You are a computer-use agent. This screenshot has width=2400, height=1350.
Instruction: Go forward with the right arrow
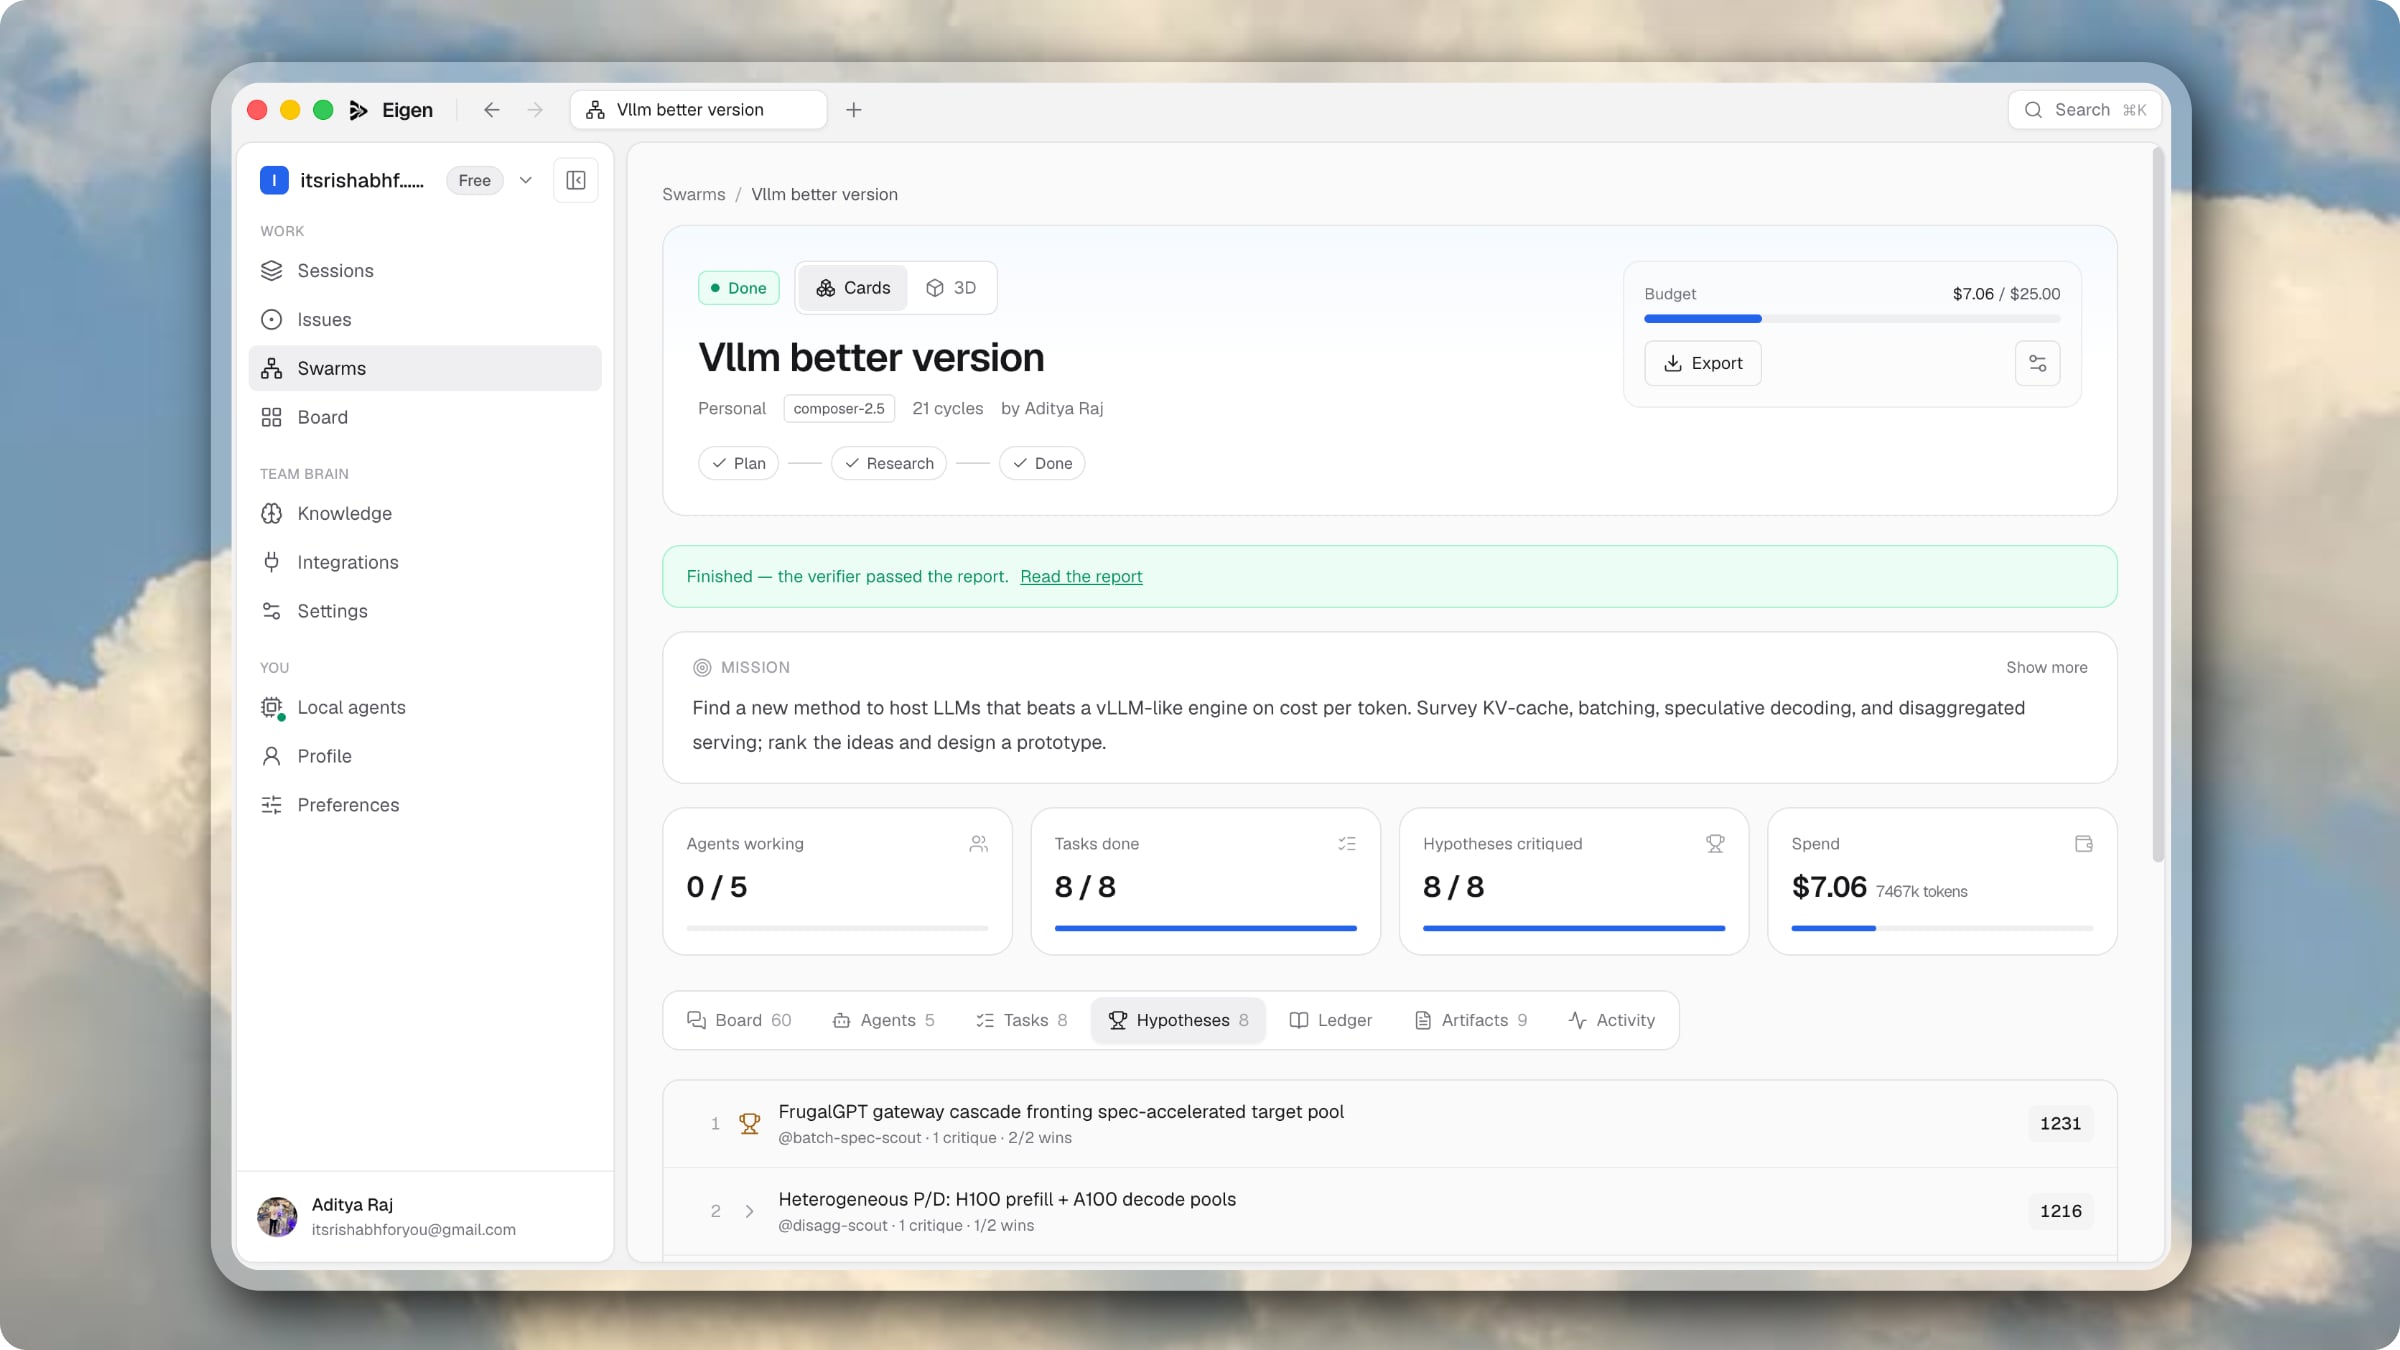pyautogui.click(x=535, y=110)
